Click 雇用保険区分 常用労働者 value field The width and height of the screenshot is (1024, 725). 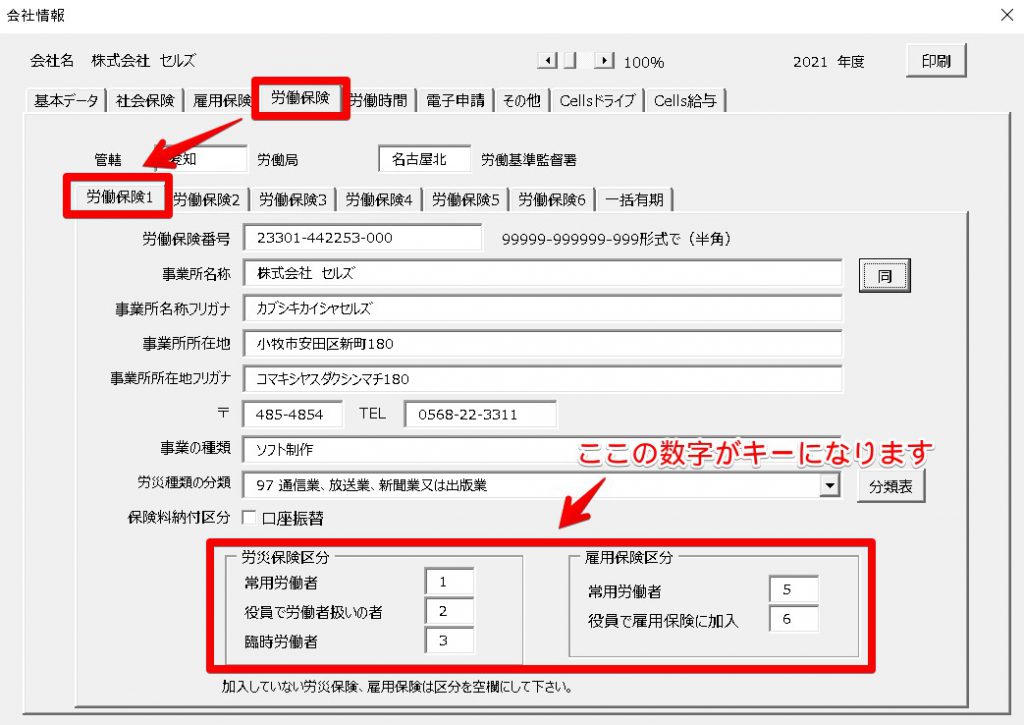tap(793, 590)
